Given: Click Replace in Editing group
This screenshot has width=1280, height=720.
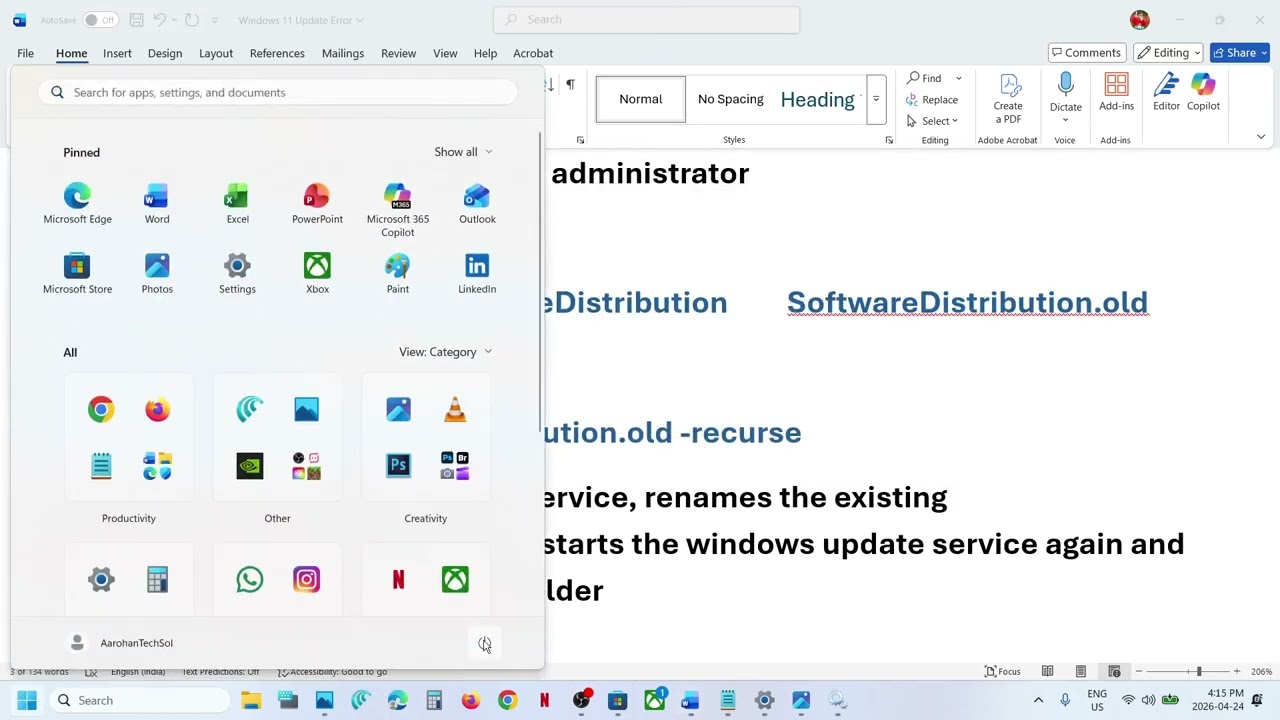Looking at the screenshot, I should [x=932, y=100].
